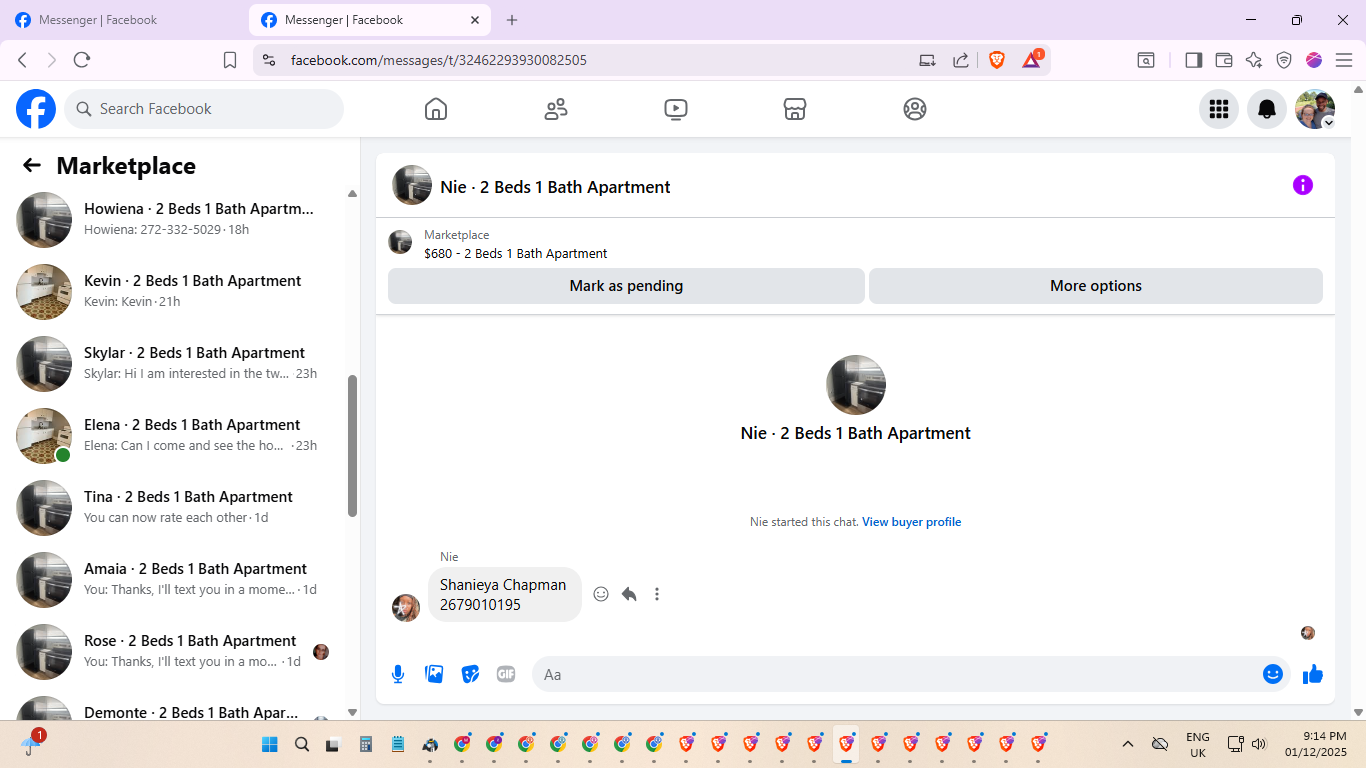Click the browser back button
The image size is (1366, 768).
tap(22, 60)
